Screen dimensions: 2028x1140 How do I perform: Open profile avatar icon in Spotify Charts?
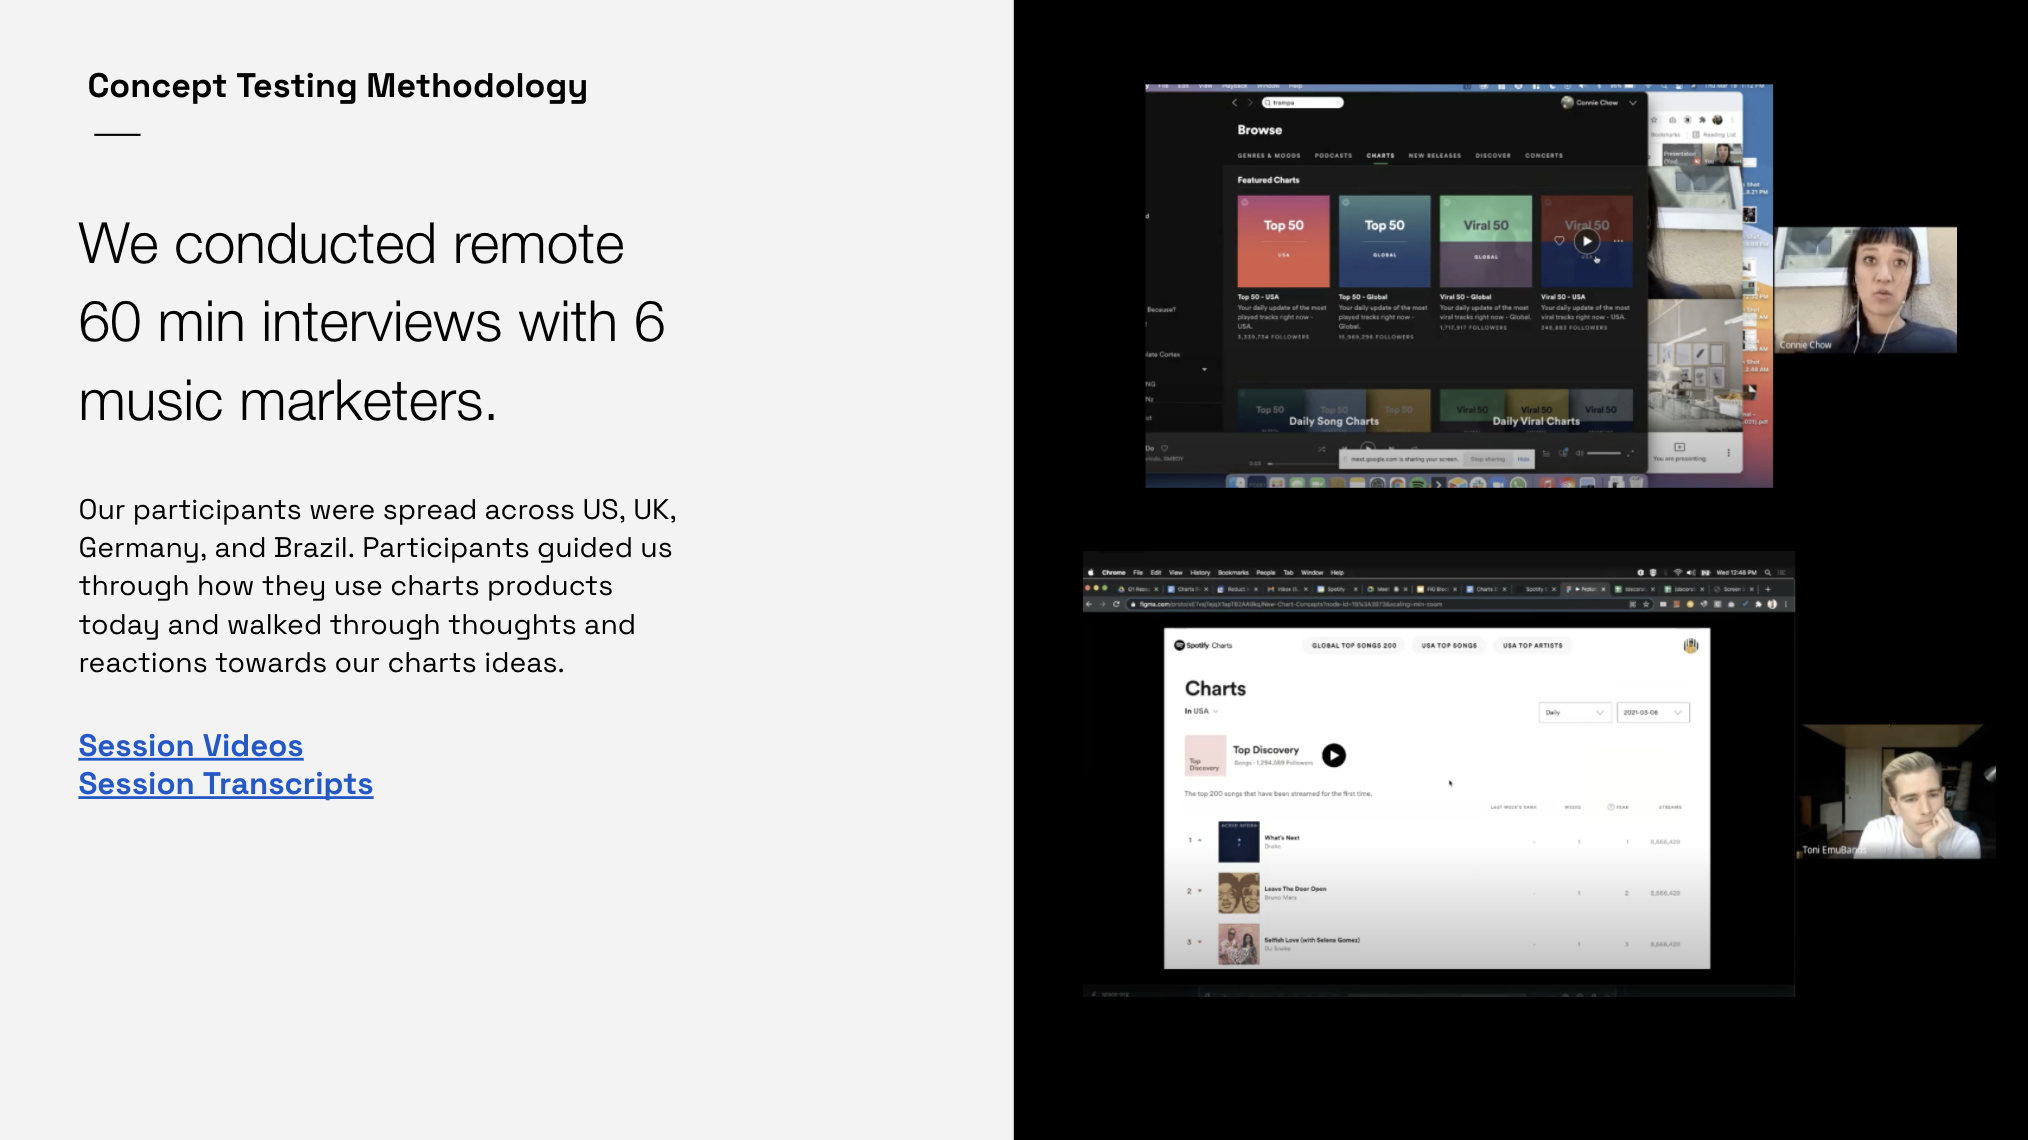click(x=1690, y=645)
